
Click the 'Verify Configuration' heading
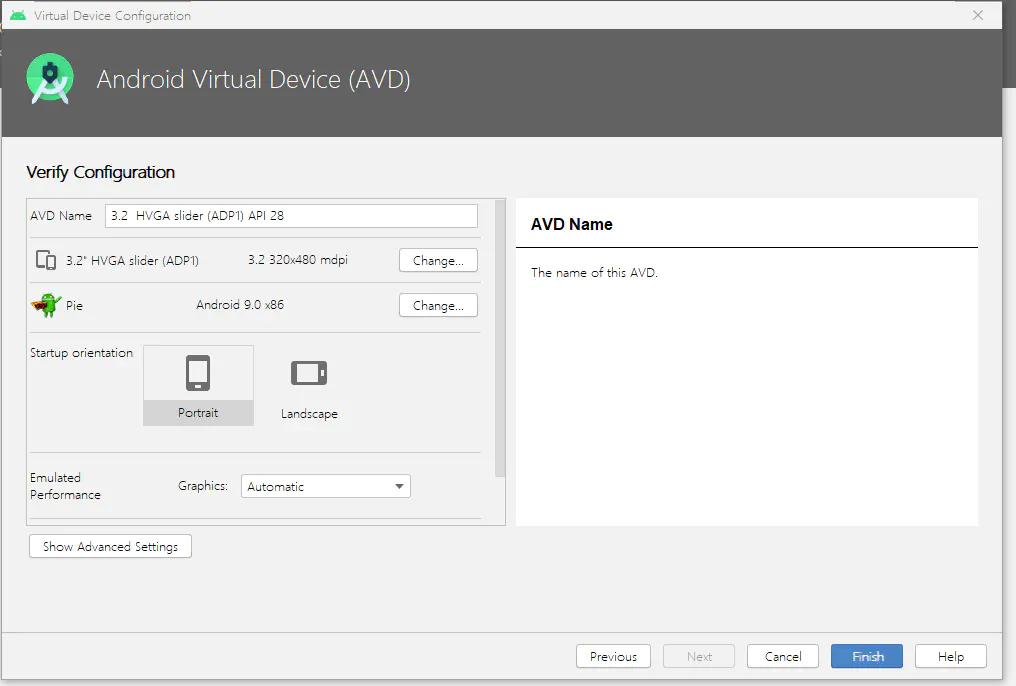[x=100, y=172]
